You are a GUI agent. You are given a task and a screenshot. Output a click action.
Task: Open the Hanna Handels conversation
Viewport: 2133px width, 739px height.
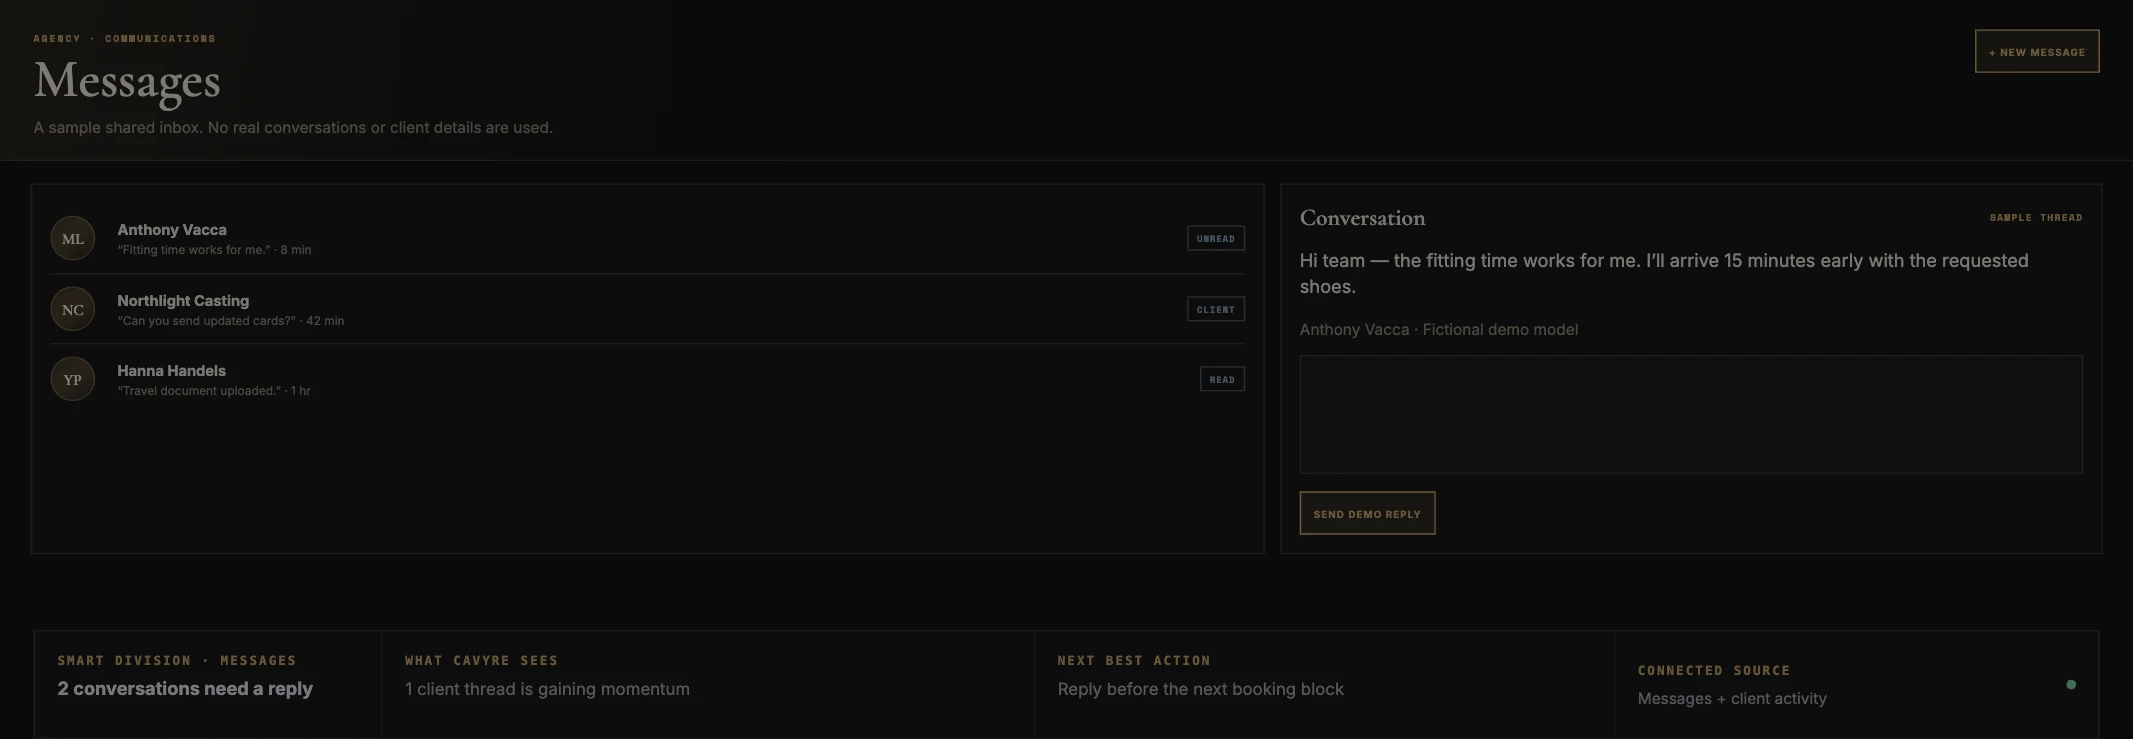pyautogui.click(x=648, y=379)
